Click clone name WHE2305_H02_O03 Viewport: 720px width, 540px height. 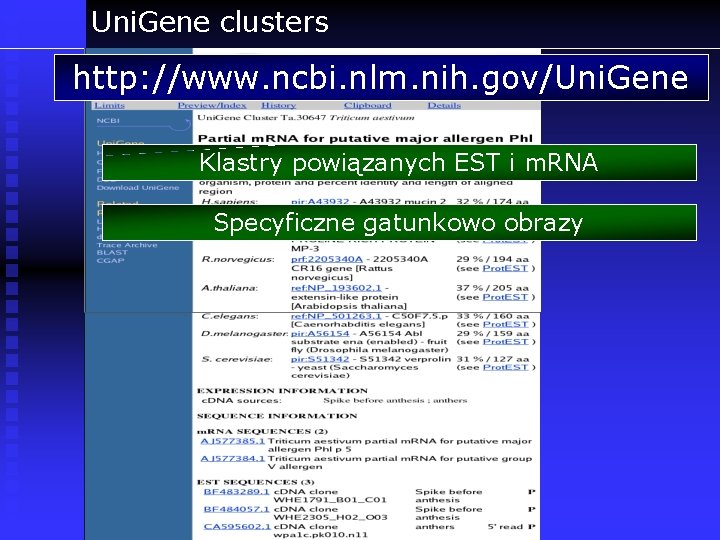point(331,517)
